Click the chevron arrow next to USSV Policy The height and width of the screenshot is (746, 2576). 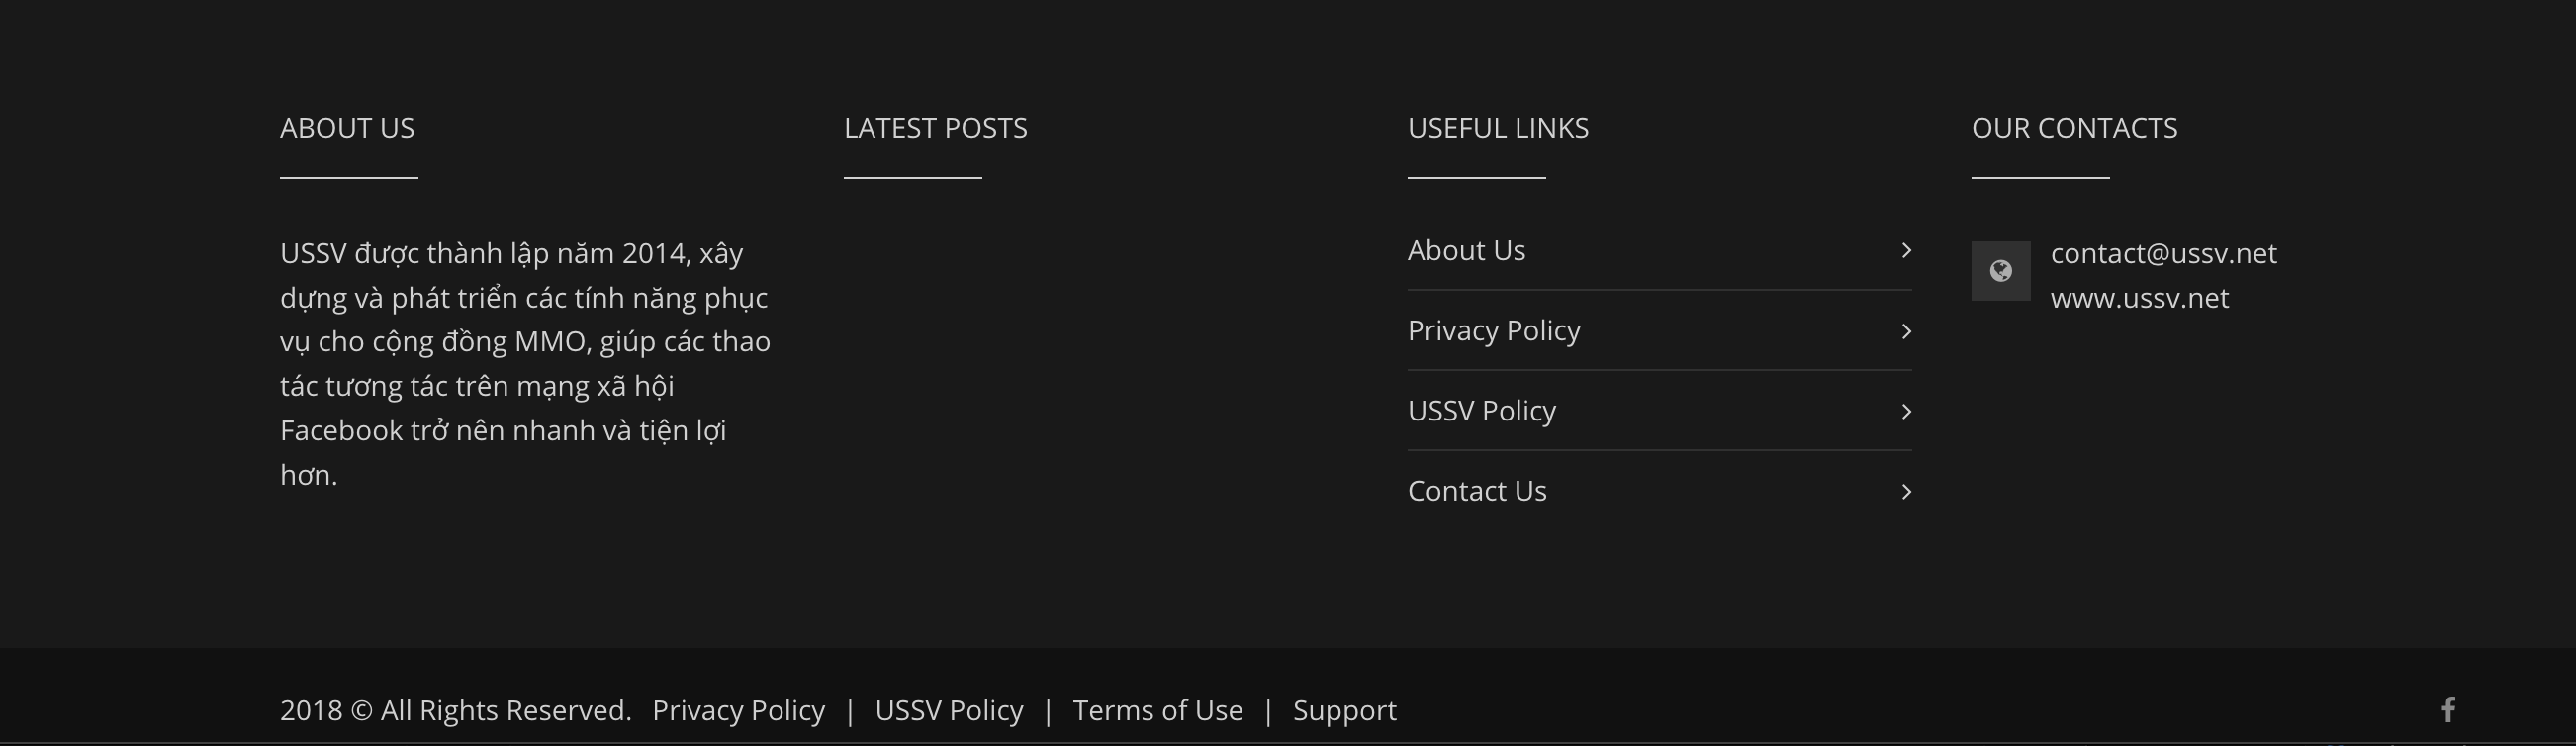tap(1906, 411)
